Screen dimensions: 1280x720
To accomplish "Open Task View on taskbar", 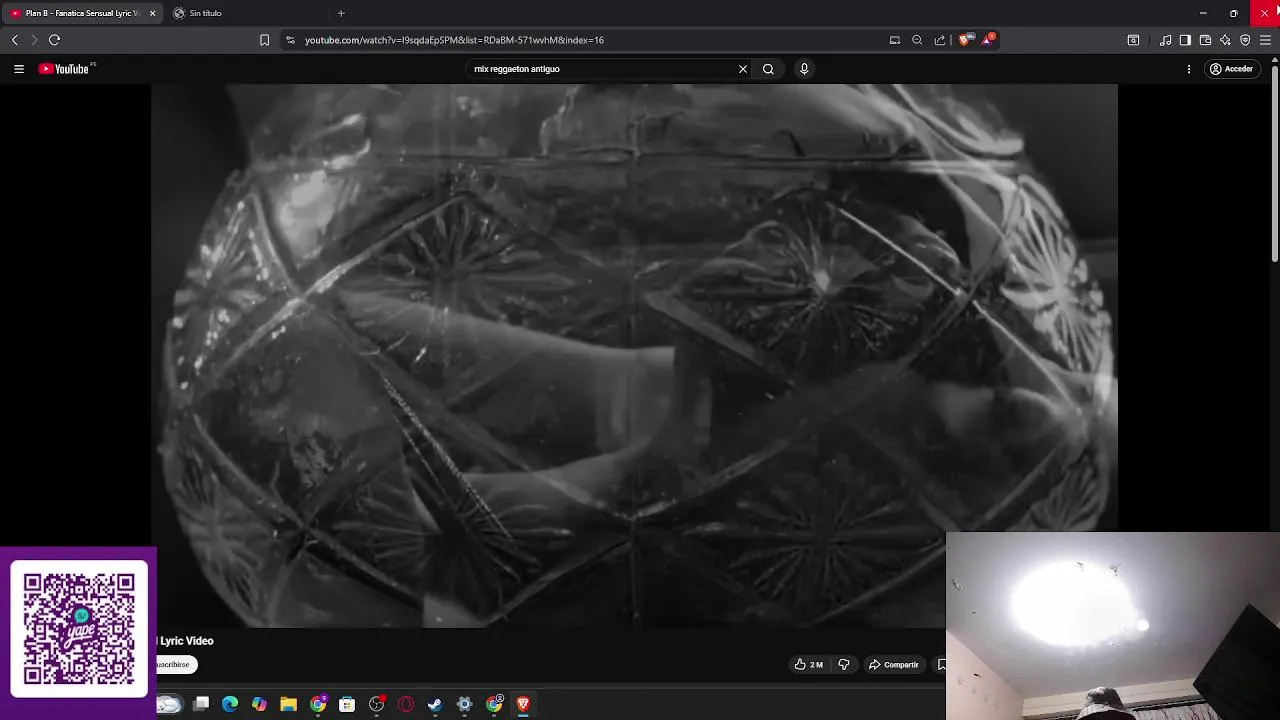I will point(201,705).
